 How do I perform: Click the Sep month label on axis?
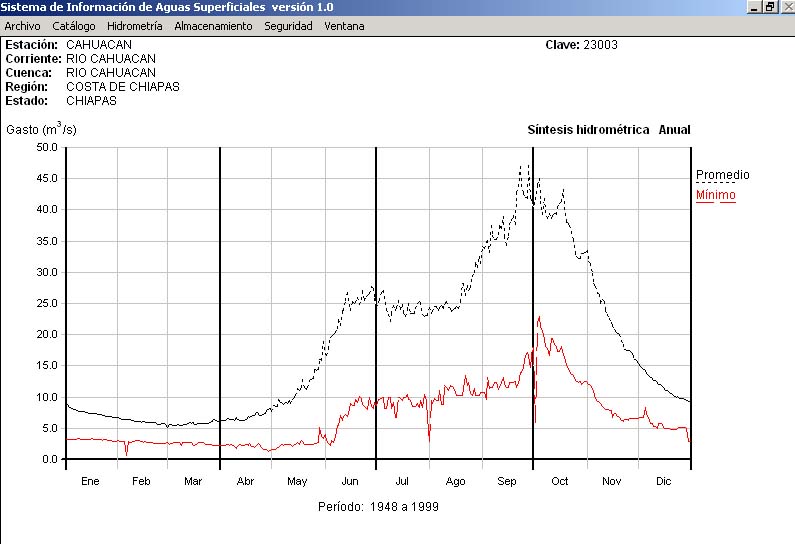(x=507, y=481)
